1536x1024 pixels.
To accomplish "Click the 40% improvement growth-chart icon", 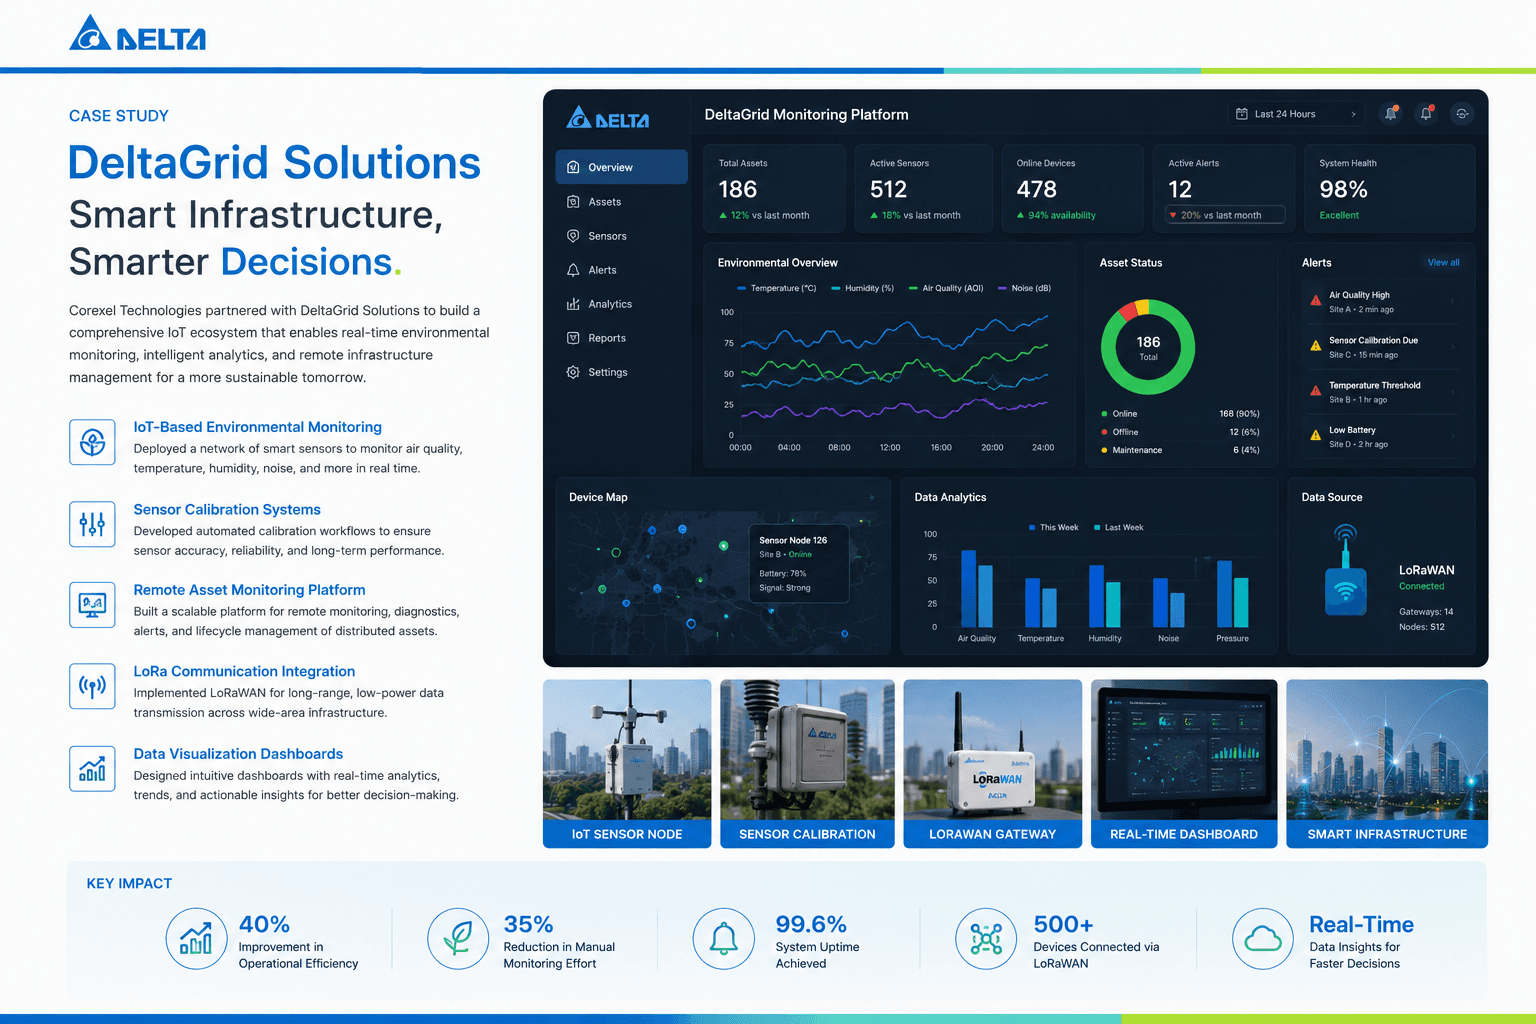I will click(196, 939).
